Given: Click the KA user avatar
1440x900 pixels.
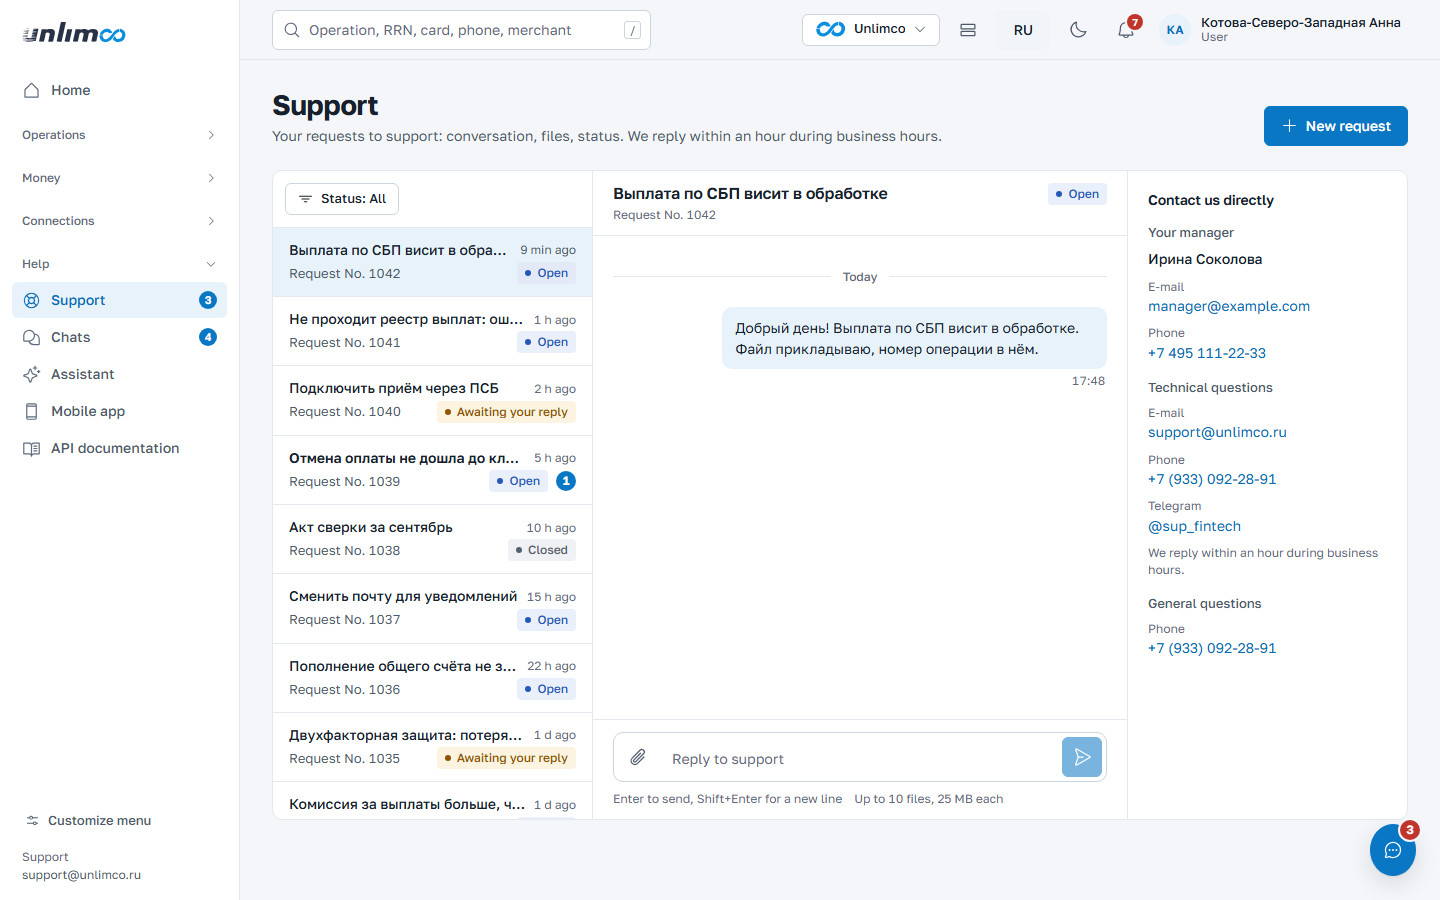Looking at the screenshot, I should [x=1175, y=30].
